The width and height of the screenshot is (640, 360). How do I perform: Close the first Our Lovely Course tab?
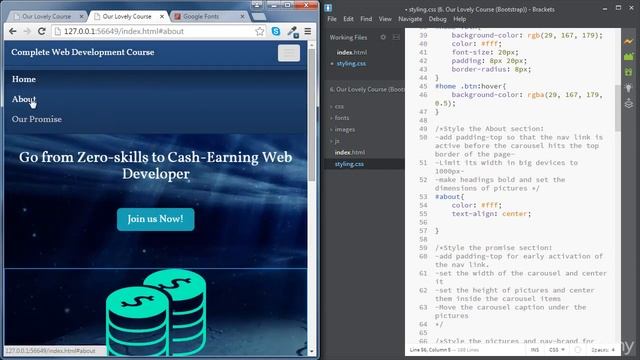click(x=81, y=16)
